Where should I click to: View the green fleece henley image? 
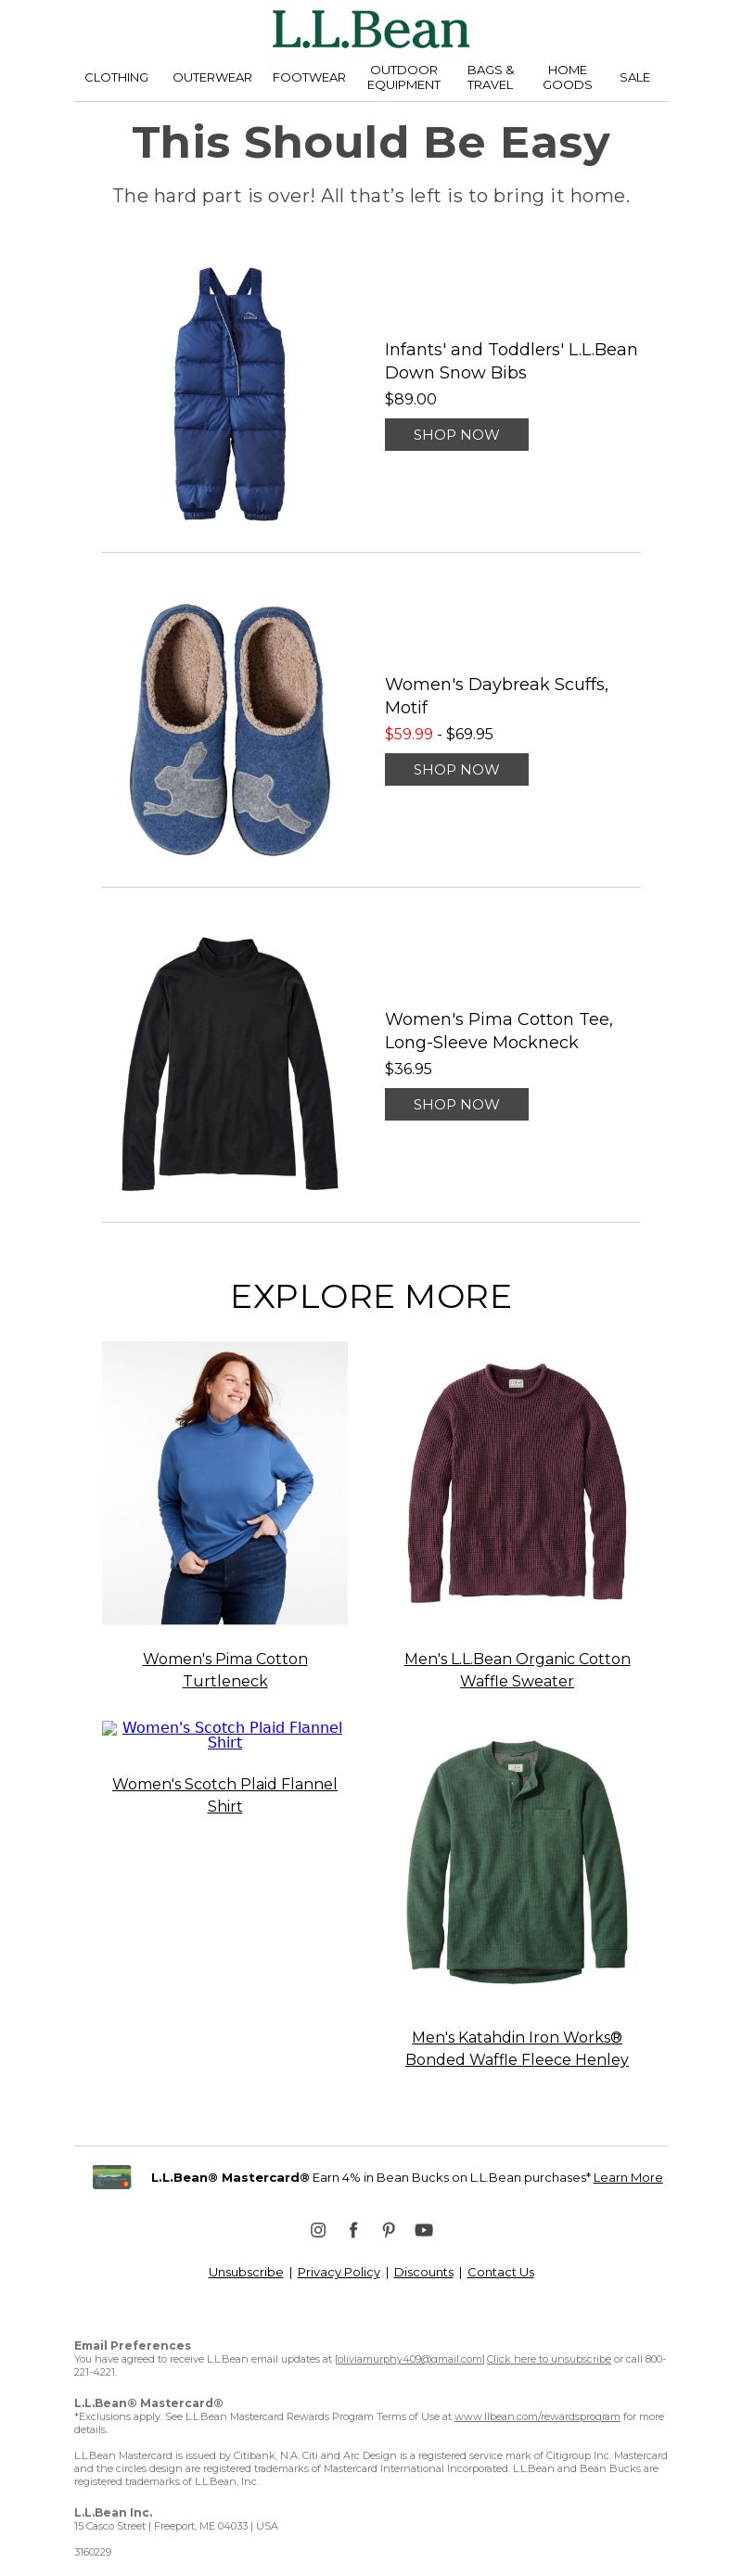(x=517, y=1861)
